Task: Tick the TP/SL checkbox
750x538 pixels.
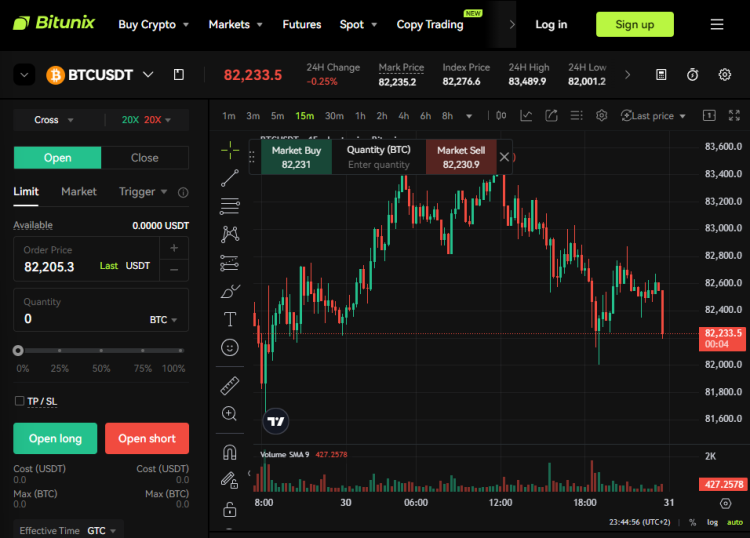Action: coord(19,401)
